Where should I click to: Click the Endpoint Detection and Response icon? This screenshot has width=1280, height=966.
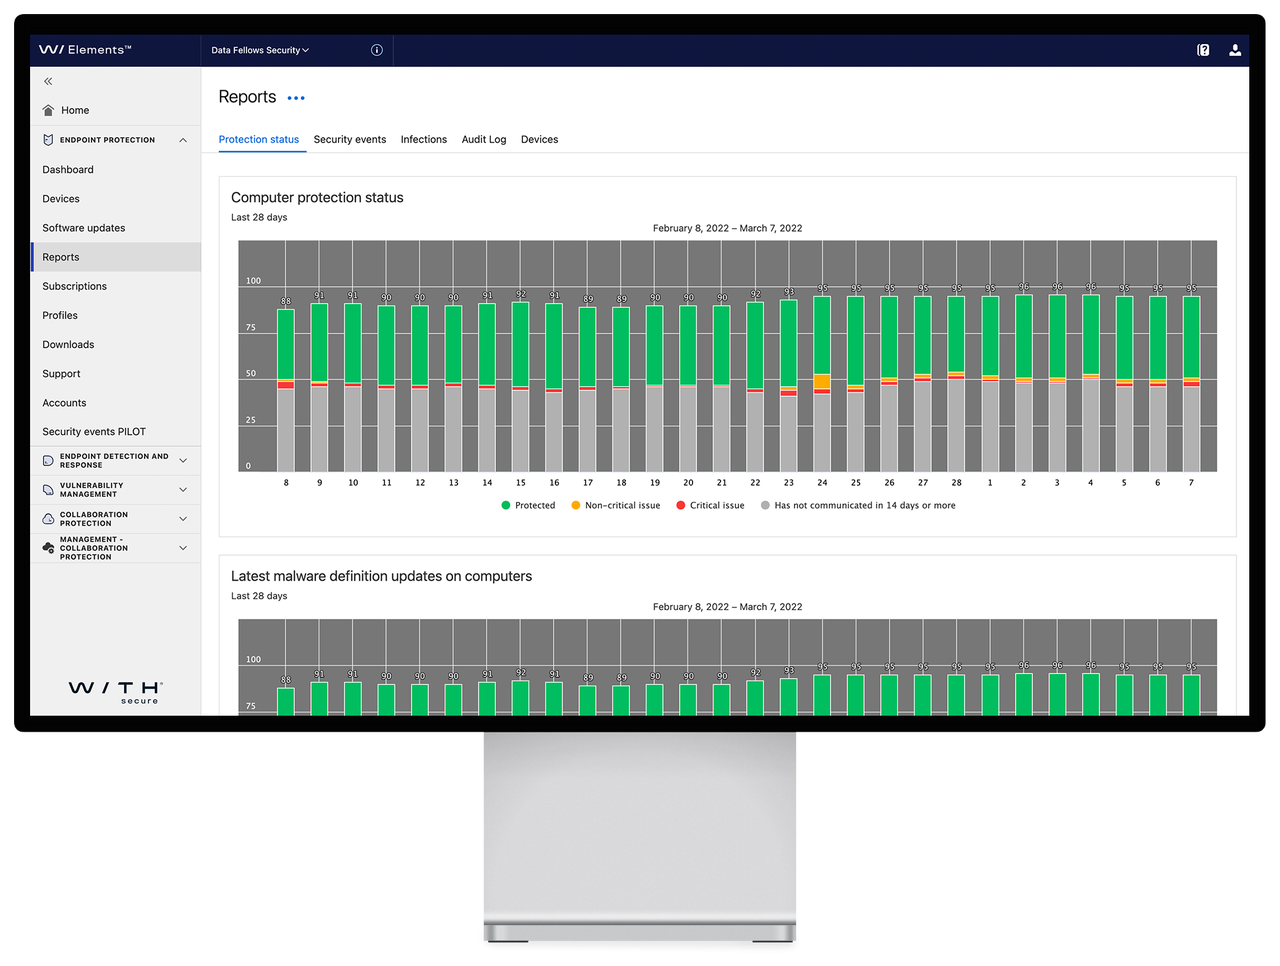(47, 460)
